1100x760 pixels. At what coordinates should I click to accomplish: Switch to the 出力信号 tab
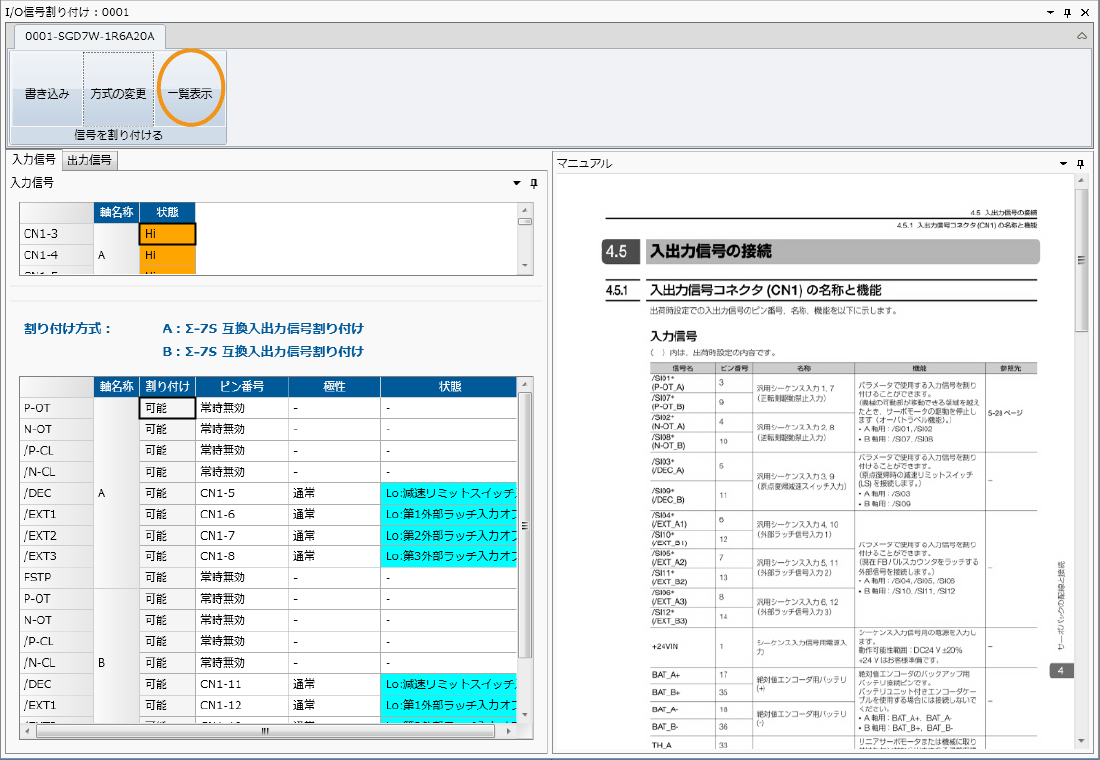pos(89,160)
